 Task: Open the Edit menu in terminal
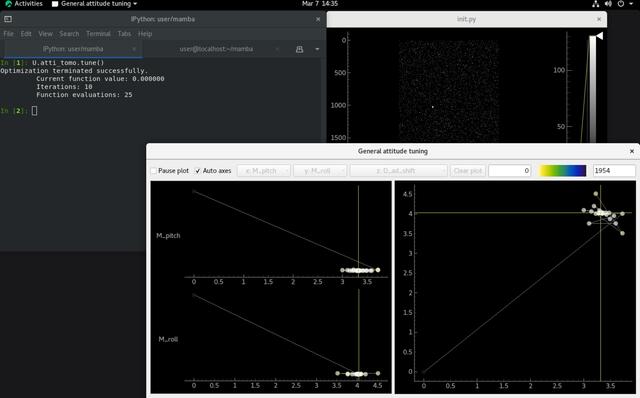(26, 34)
